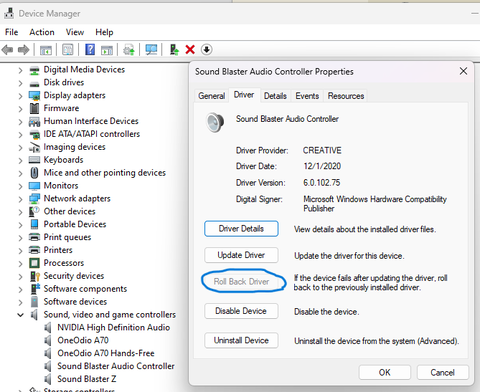480x392 pixels.
Task: Open the View menu
Action: [75, 32]
